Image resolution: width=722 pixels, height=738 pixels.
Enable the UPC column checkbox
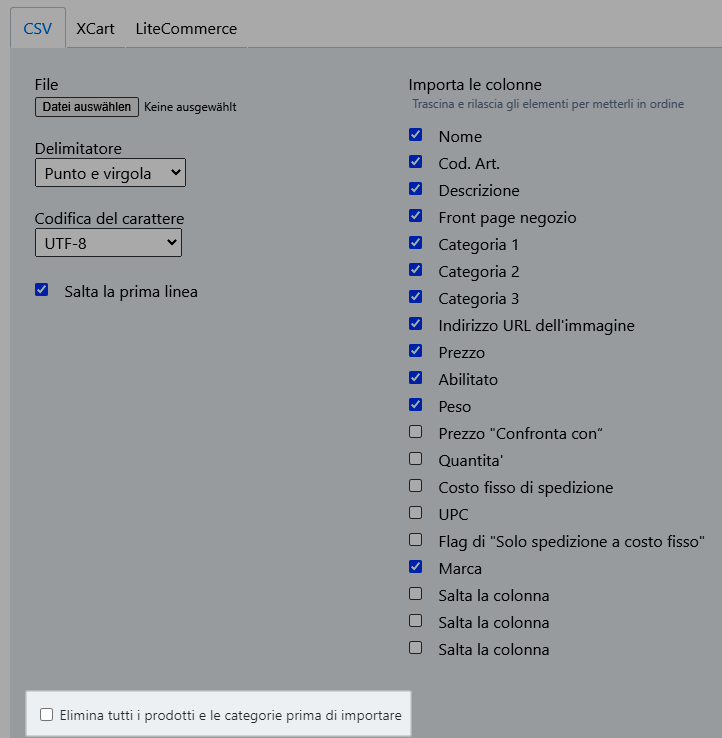click(x=416, y=513)
